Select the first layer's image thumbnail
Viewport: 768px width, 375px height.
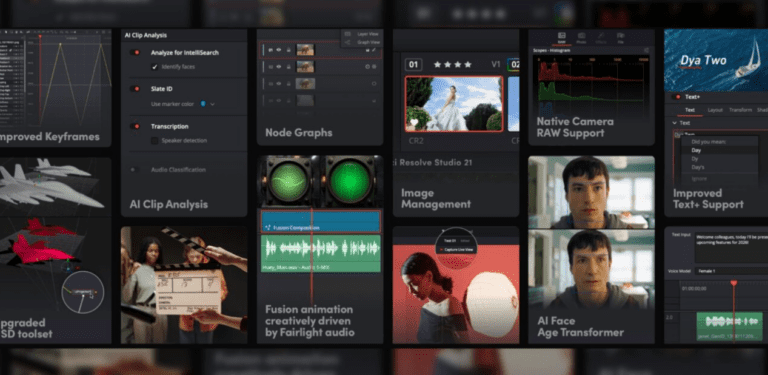[x=305, y=49]
